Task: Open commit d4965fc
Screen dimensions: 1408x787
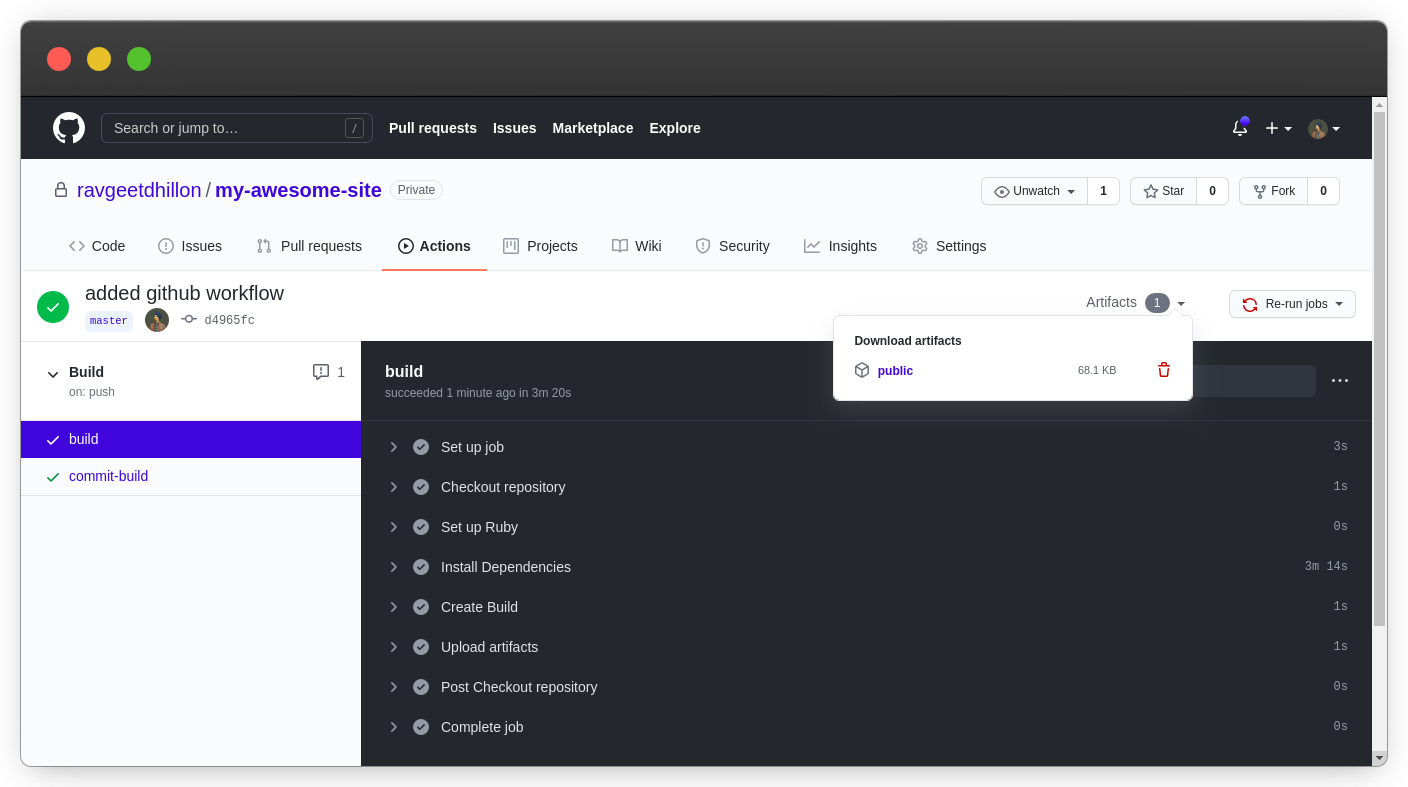Action: point(229,319)
